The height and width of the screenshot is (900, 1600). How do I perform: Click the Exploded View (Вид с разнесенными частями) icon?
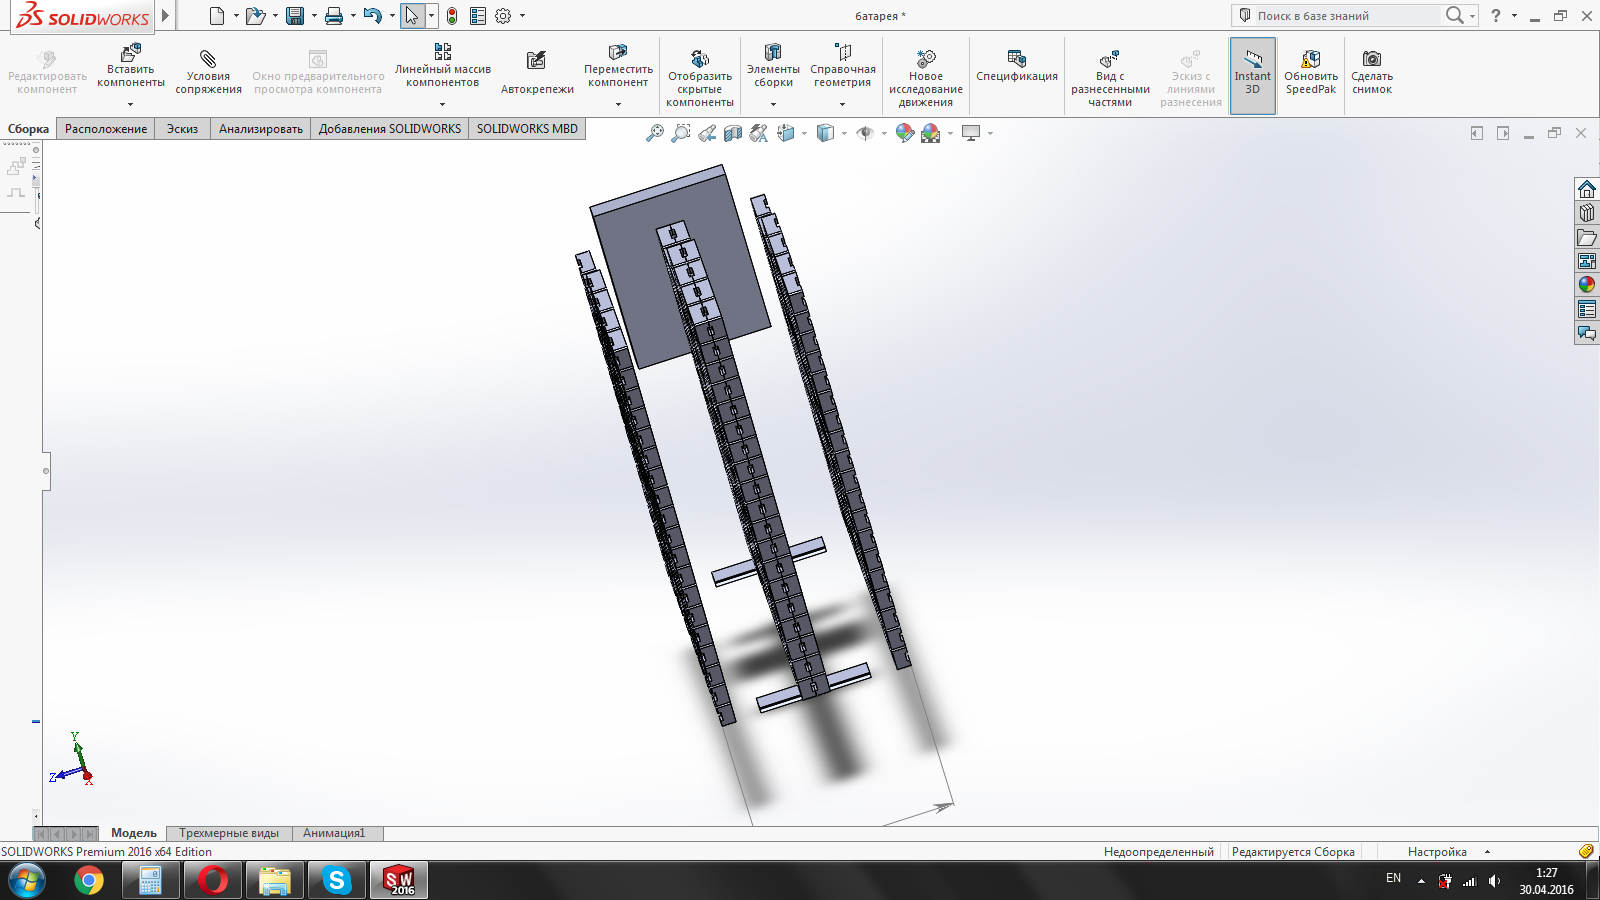pos(1109,59)
